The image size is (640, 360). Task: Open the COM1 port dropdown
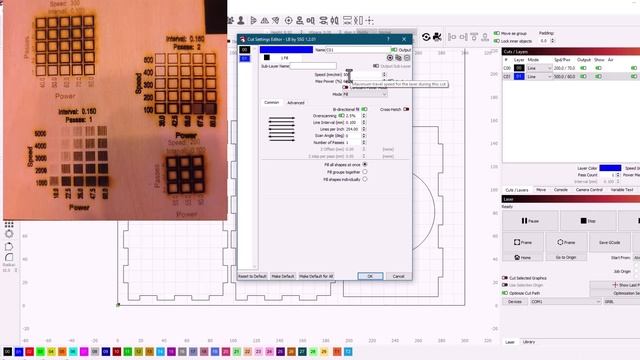click(x=565, y=302)
